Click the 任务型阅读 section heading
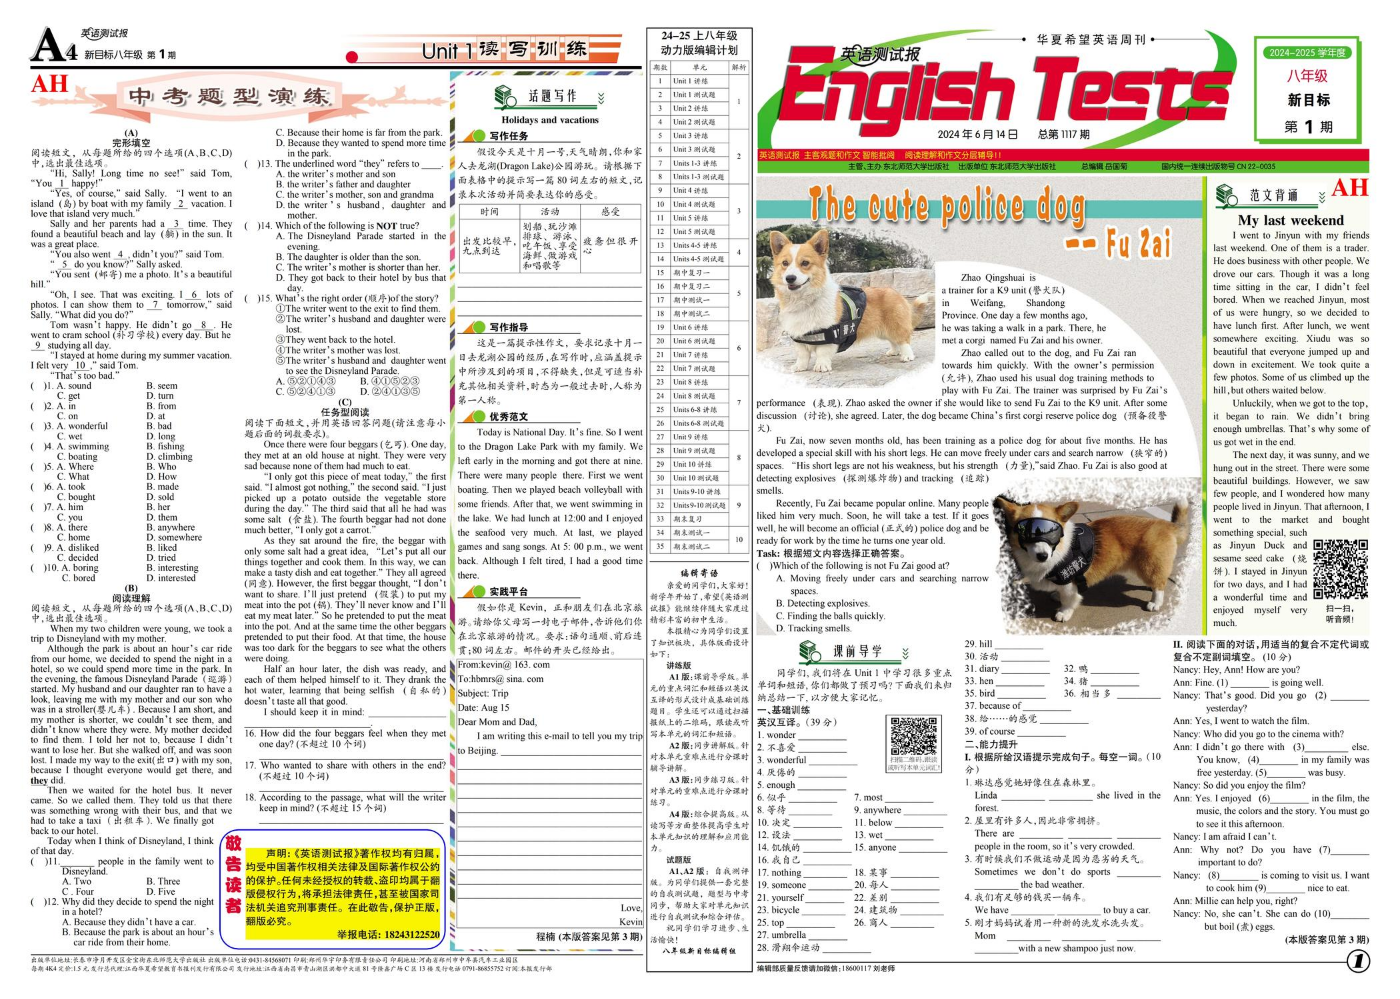Screen dimensions: 1400x999 345,412
